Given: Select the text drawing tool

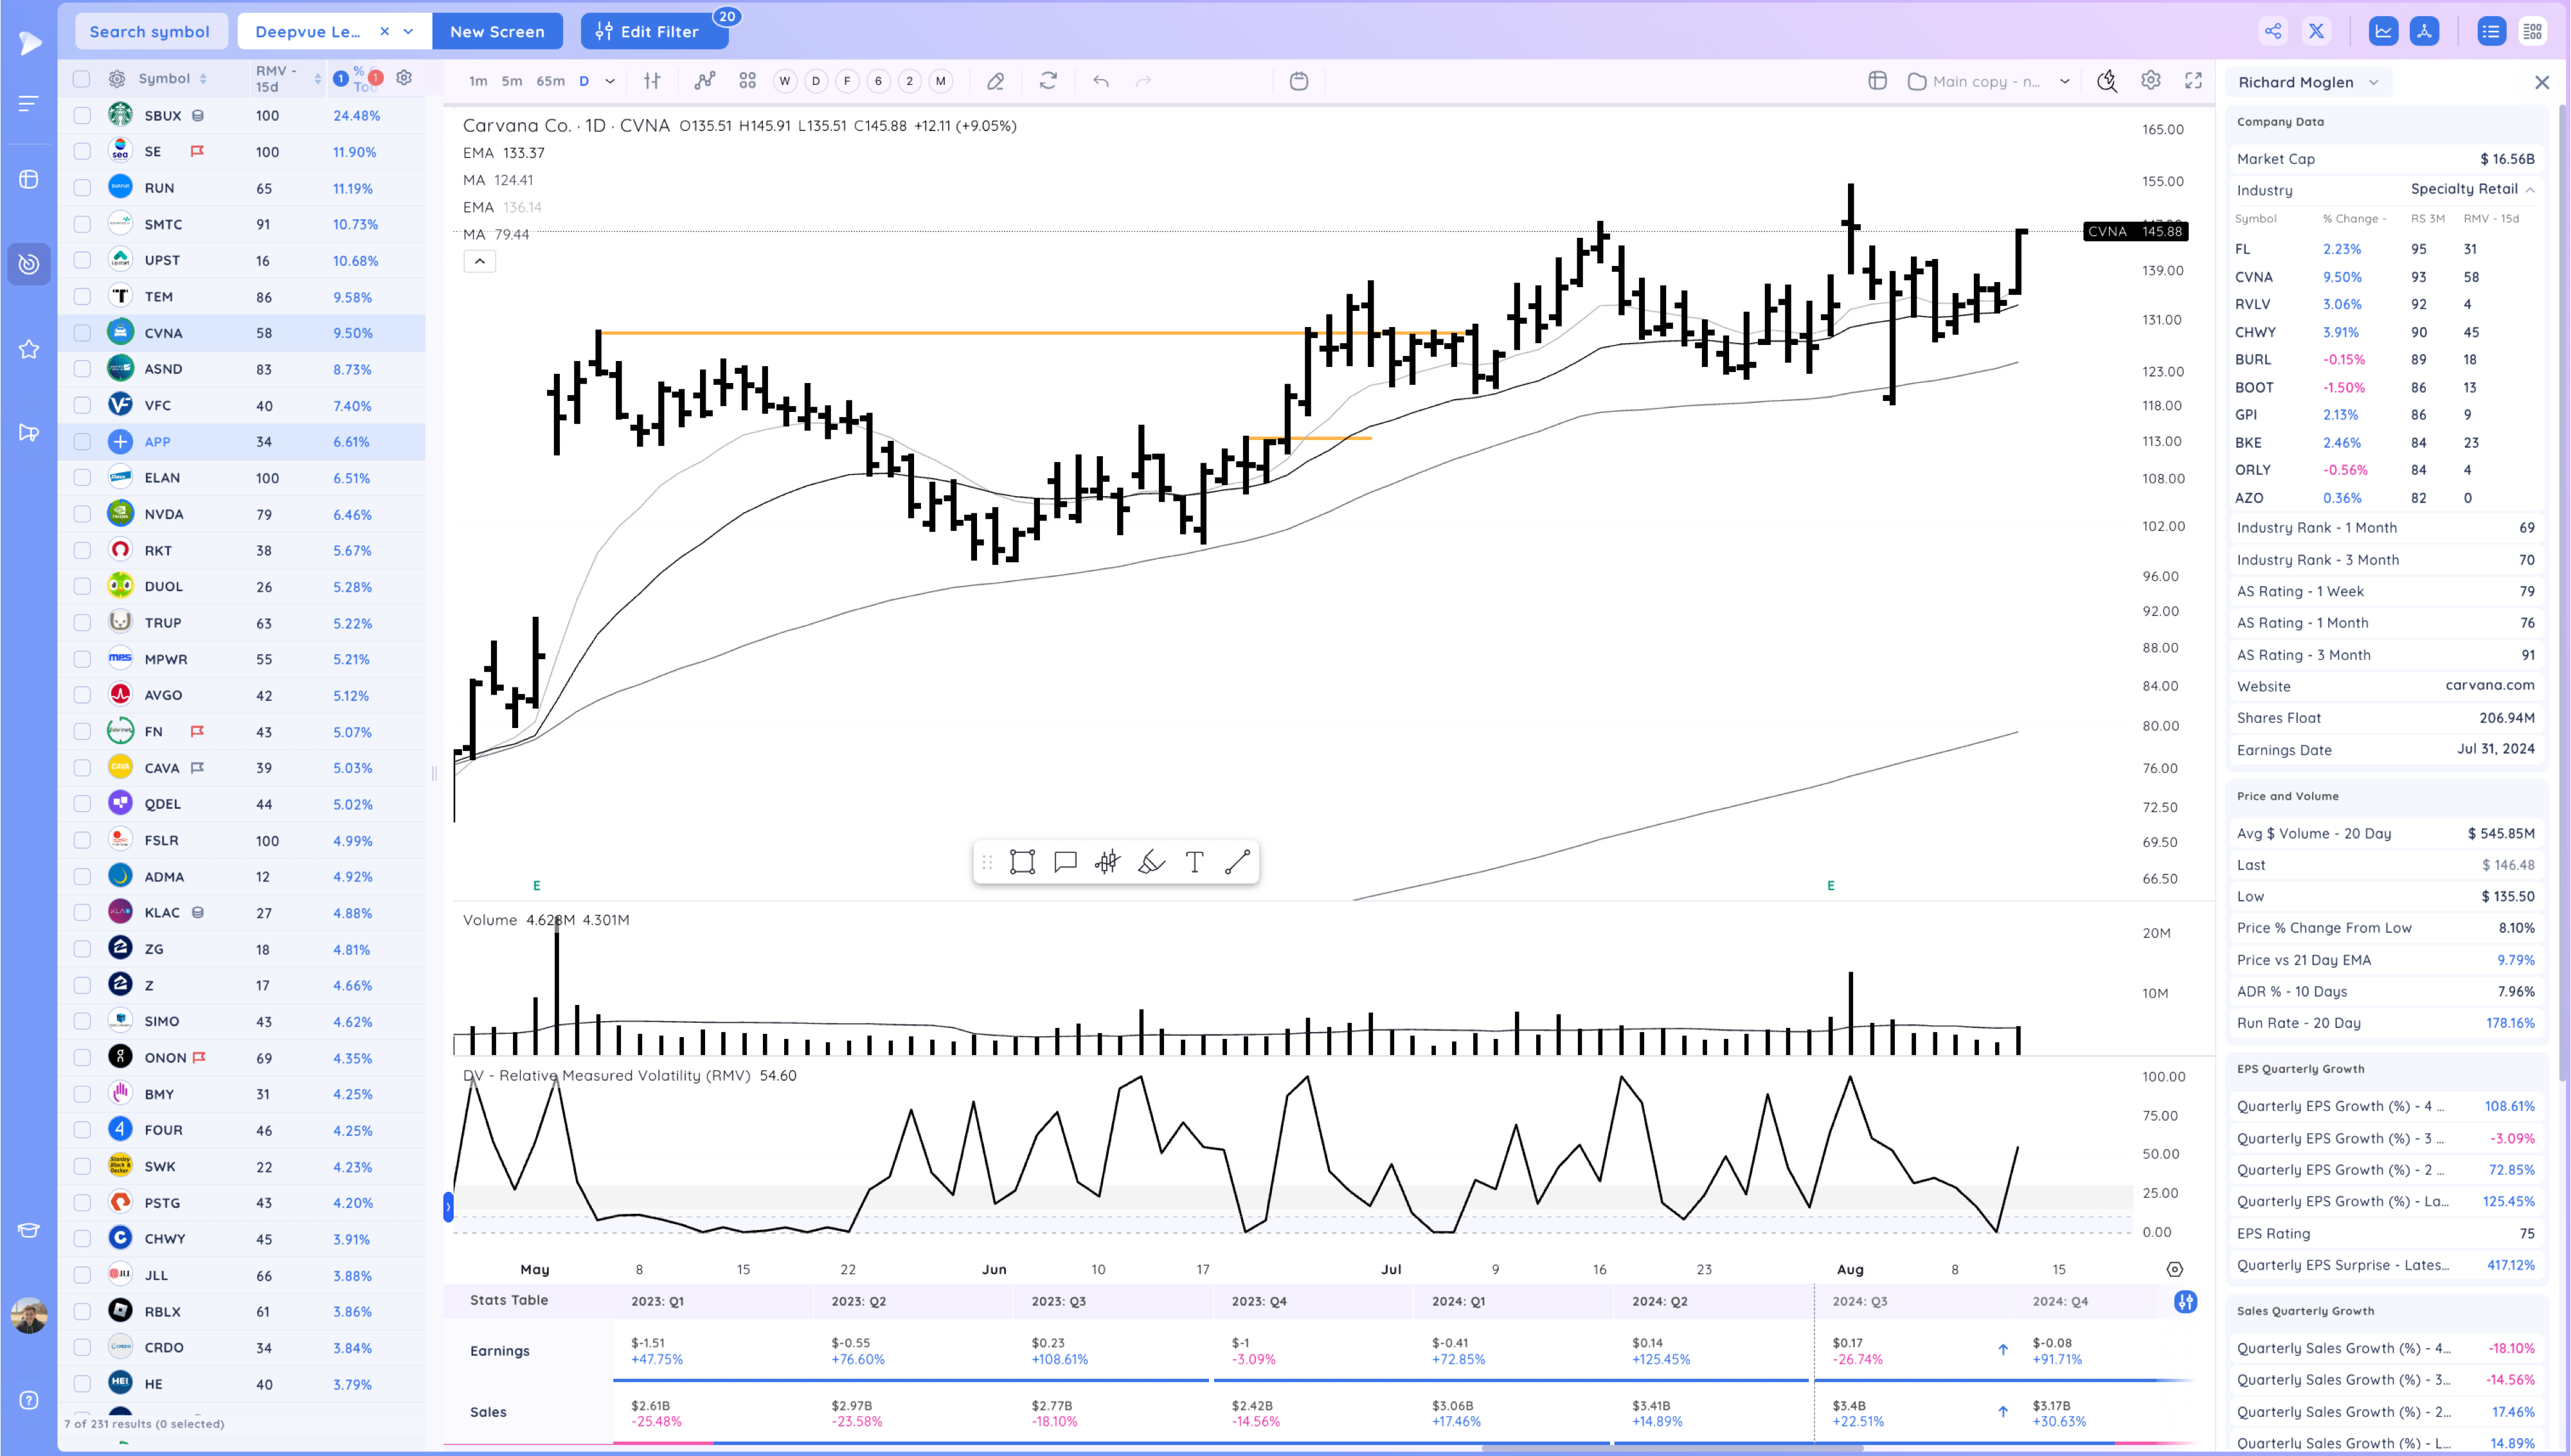Looking at the screenshot, I should point(1194,862).
